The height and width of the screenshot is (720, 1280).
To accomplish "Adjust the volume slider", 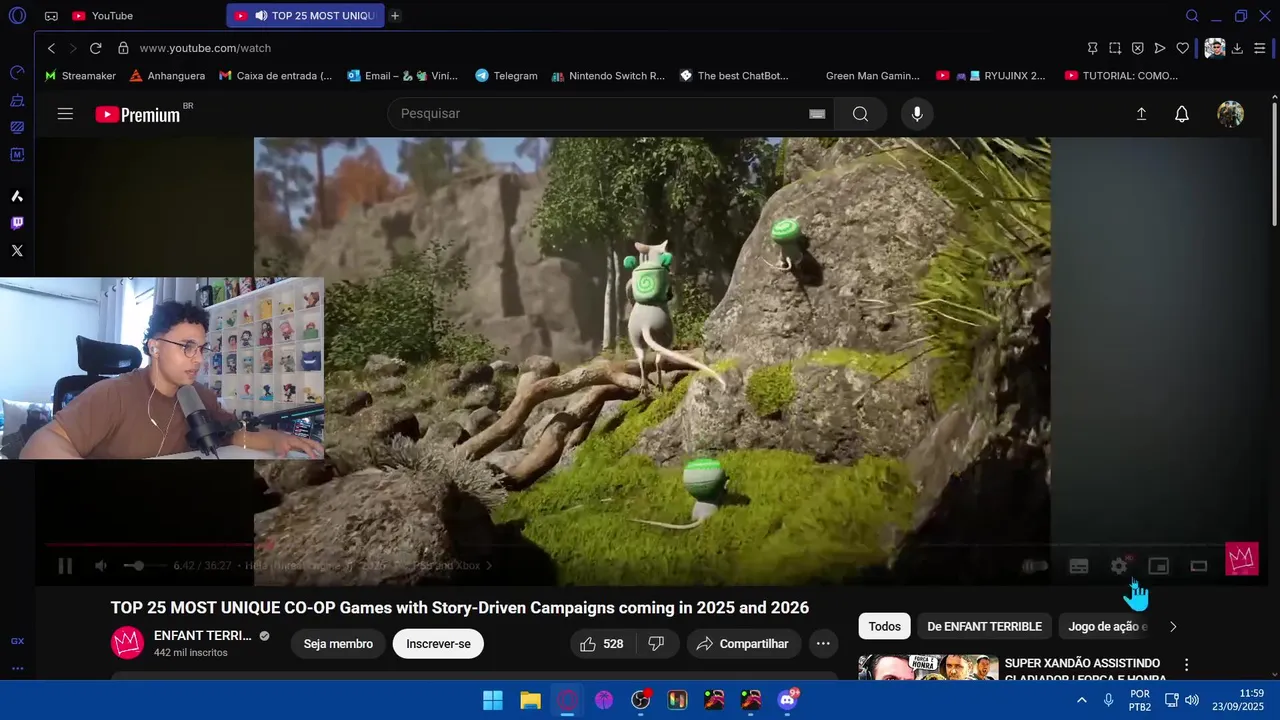I will pos(144,566).
